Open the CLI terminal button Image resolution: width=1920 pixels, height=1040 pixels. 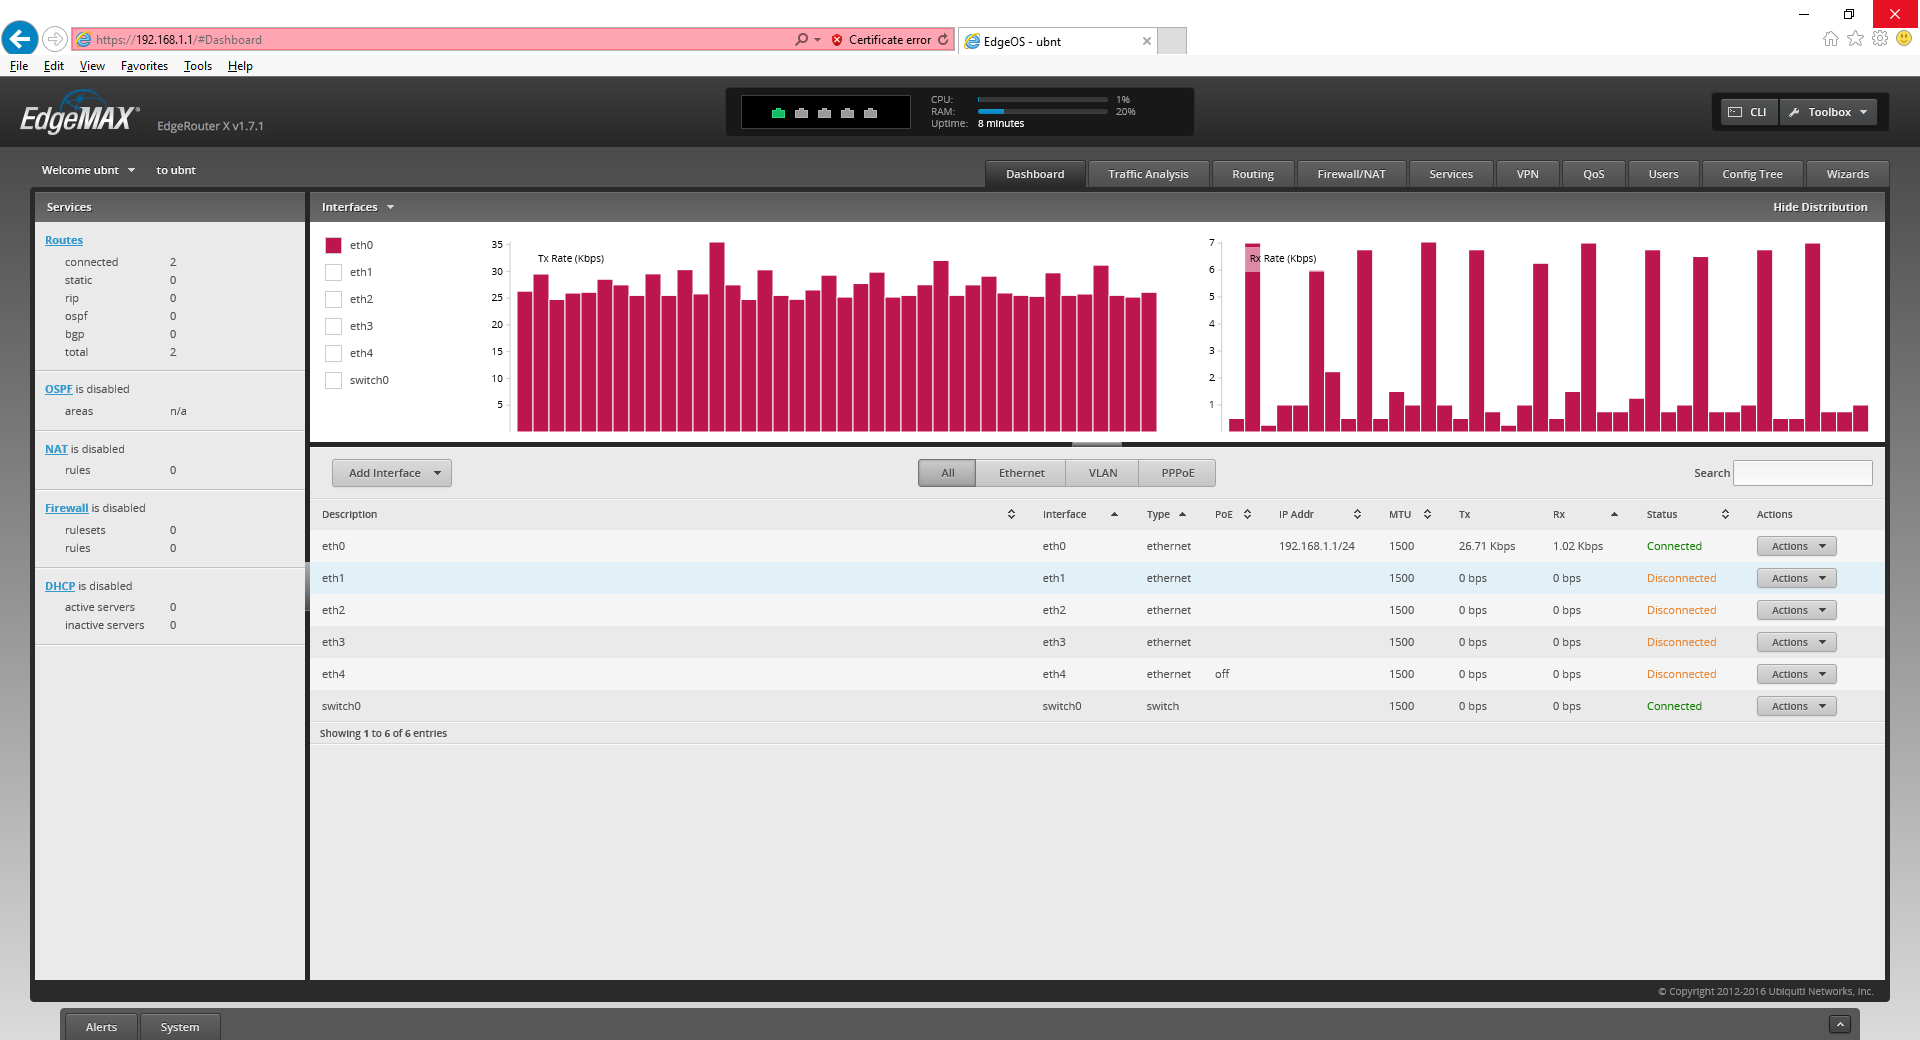(x=1748, y=112)
